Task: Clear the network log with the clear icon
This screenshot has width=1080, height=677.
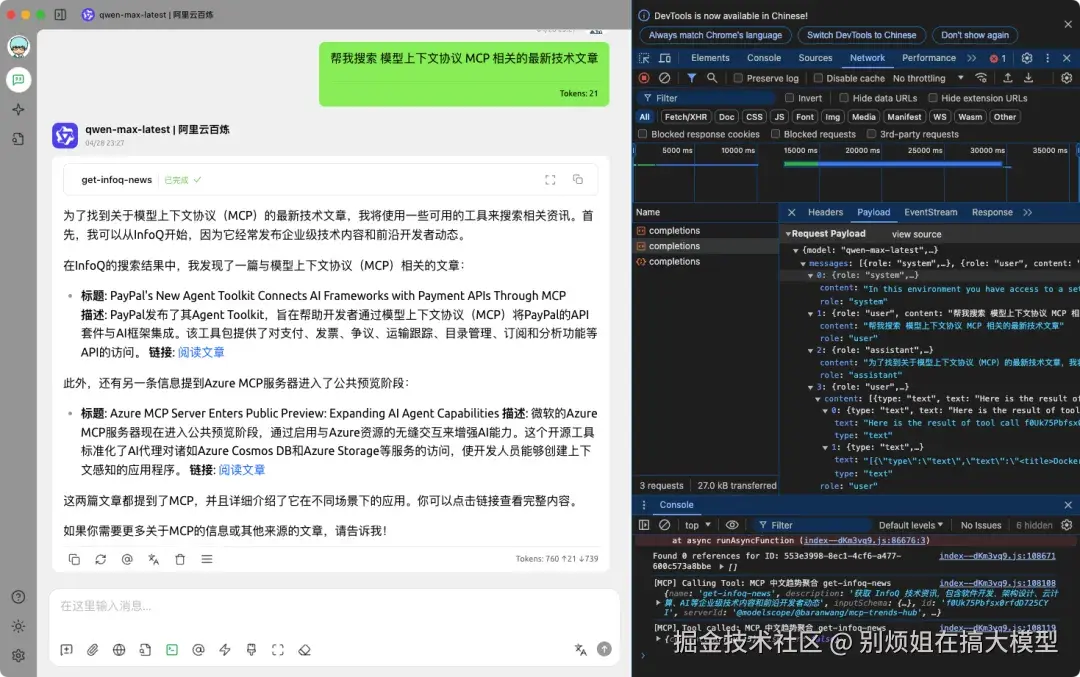Action: click(x=663, y=77)
